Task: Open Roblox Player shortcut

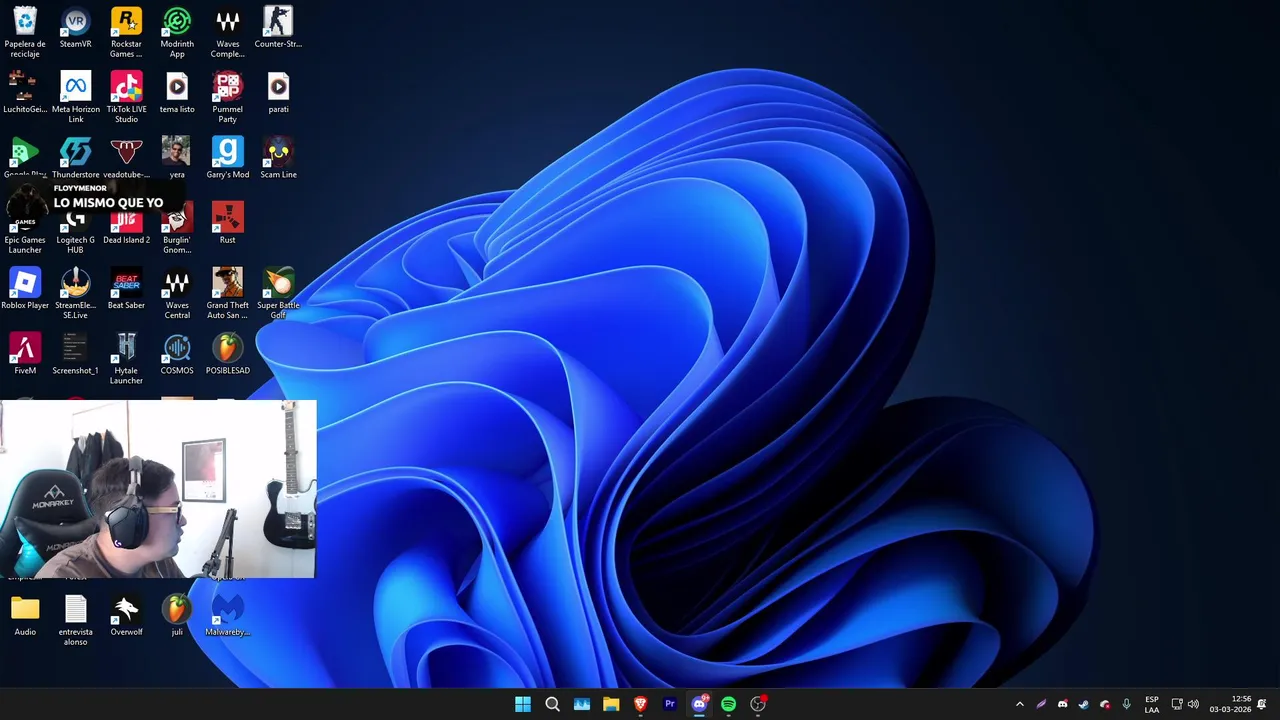Action: [x=25, y=288]
